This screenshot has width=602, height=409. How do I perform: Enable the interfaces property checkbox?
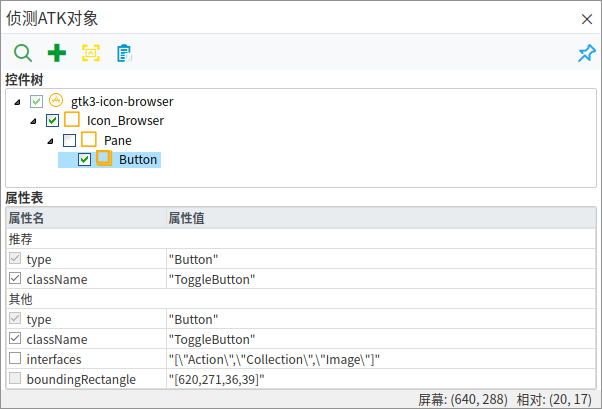[x=14, y=359]
